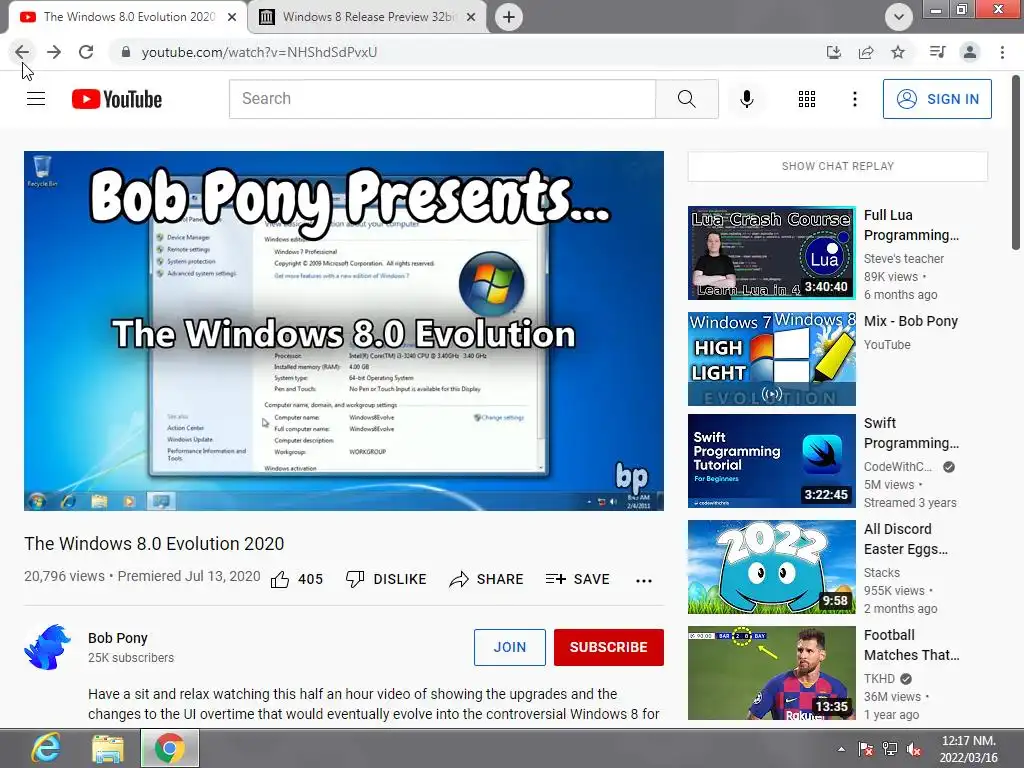
Task: Subscribe to Bob Pony
Action: (x=609, y=647)
